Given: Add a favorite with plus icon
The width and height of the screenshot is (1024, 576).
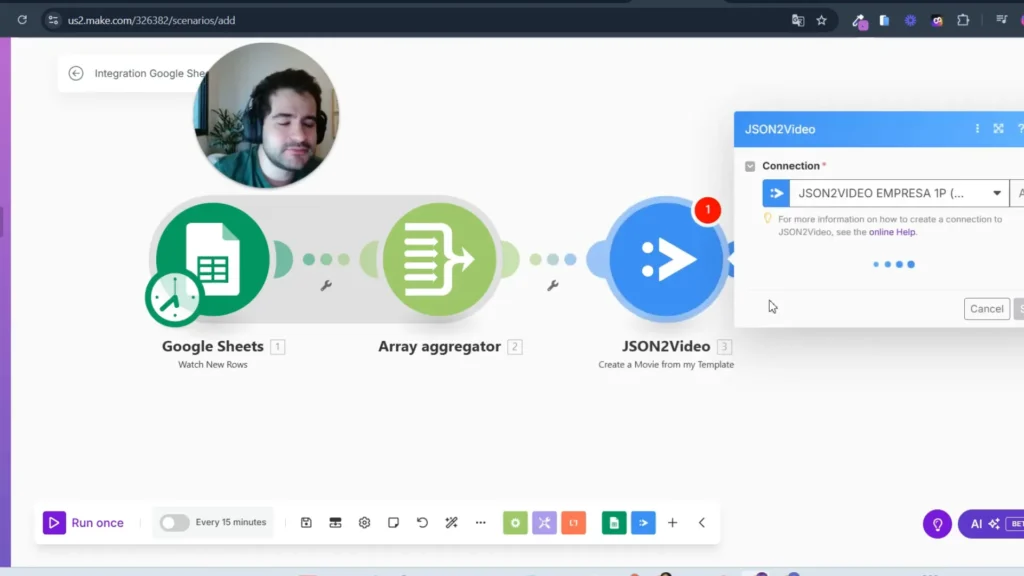Looking at the screenshot, I should 673,522.
